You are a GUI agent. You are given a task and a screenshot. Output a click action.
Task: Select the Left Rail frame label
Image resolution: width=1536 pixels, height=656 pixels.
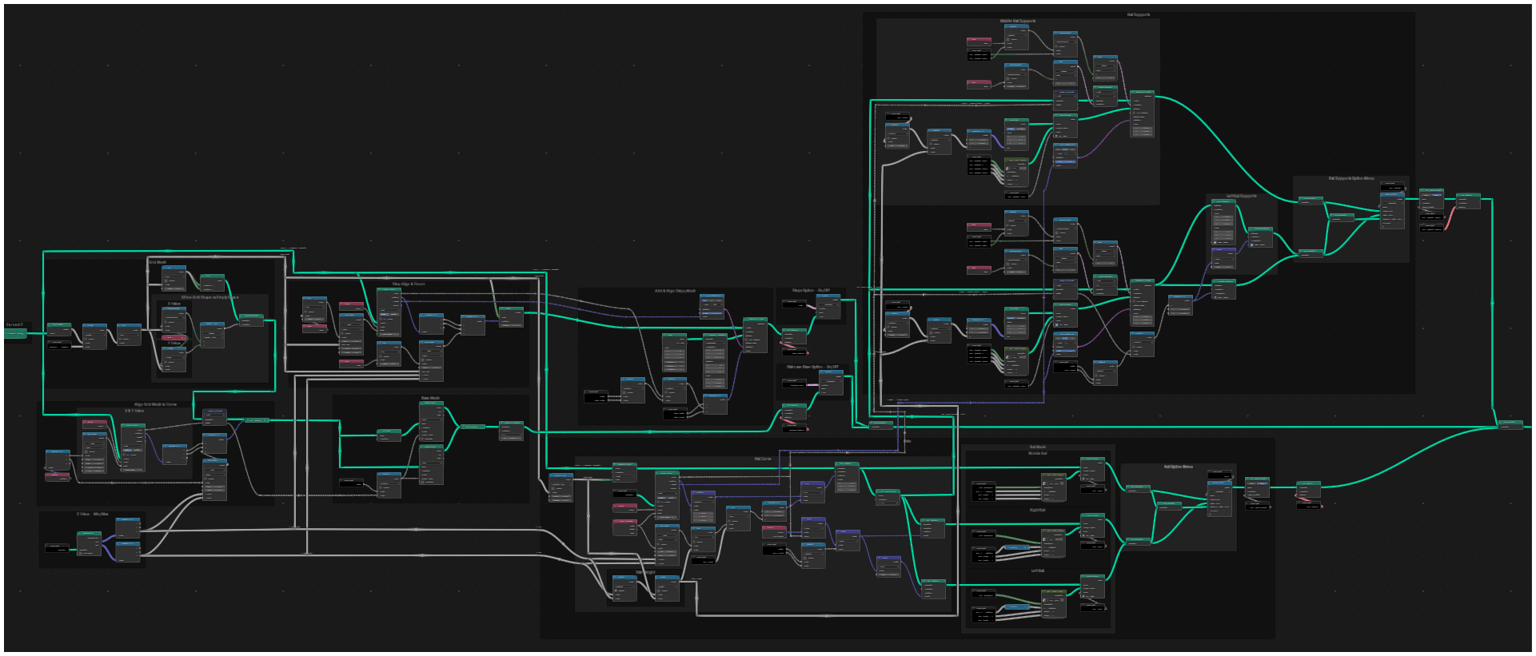[x=1037, y=570]
